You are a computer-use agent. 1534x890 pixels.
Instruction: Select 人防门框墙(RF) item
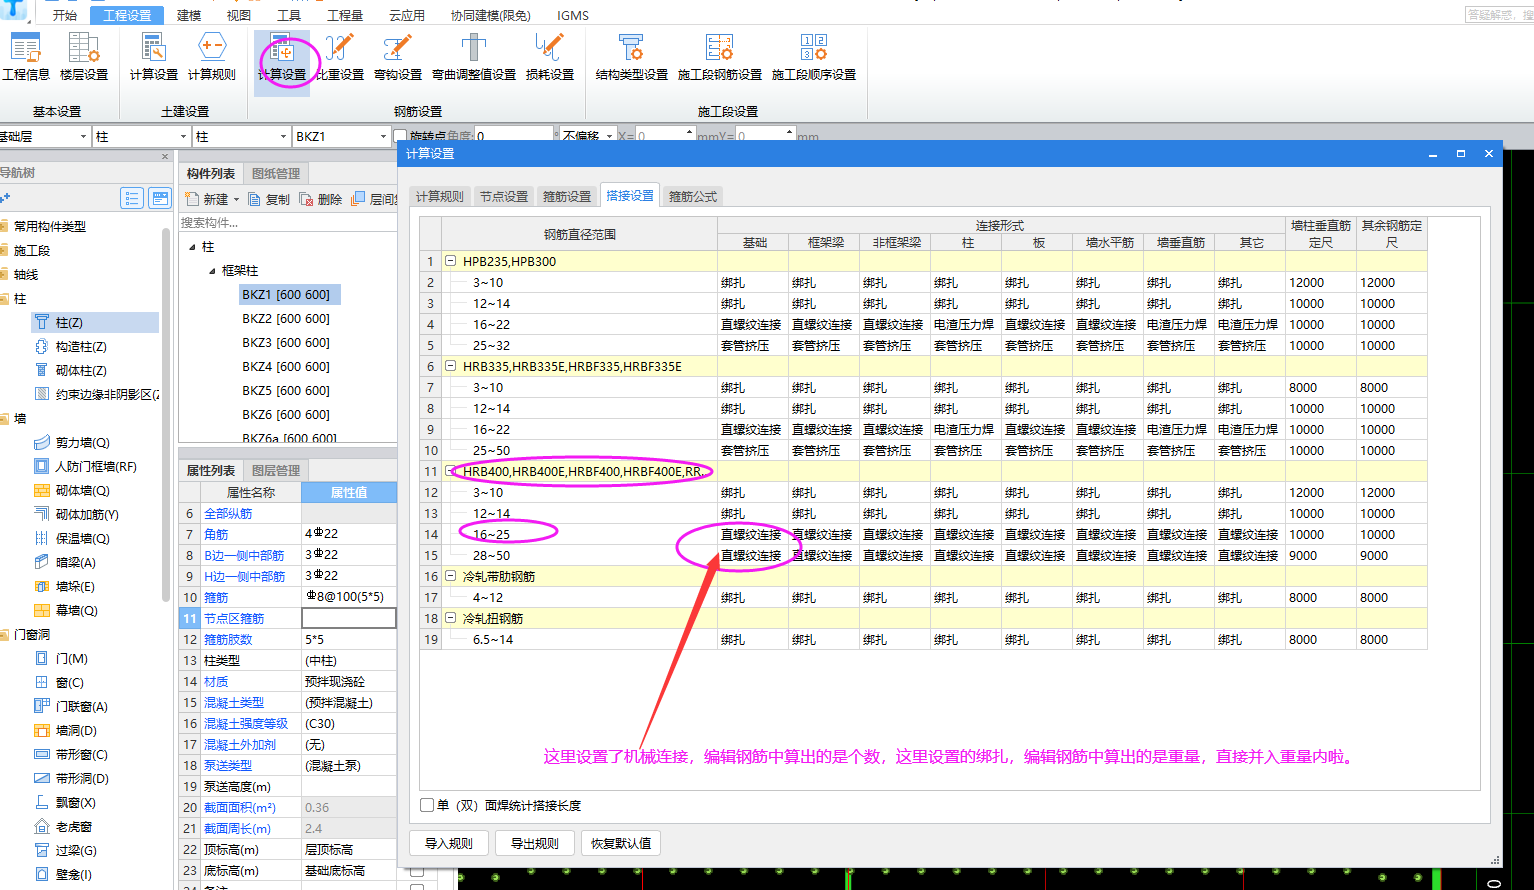click(96, 467)
